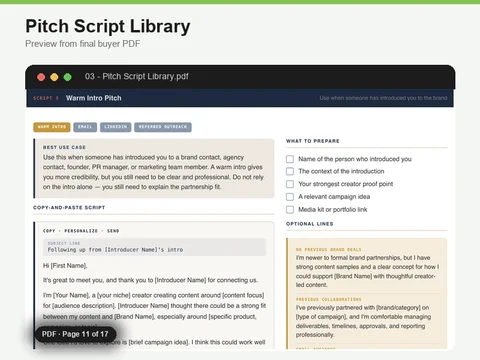This screenshot has width=480, height=360.
Task: Select the WARM INTRO tag
Action: [52, 127]
